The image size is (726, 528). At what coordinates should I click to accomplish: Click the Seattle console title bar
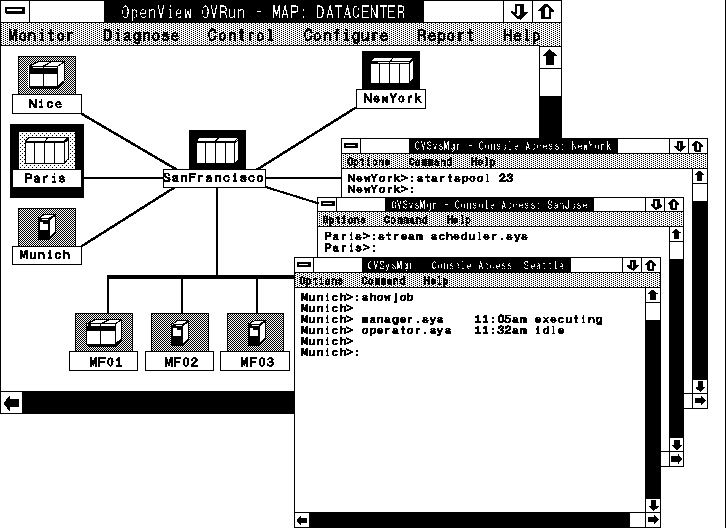(x=466, y=265)
